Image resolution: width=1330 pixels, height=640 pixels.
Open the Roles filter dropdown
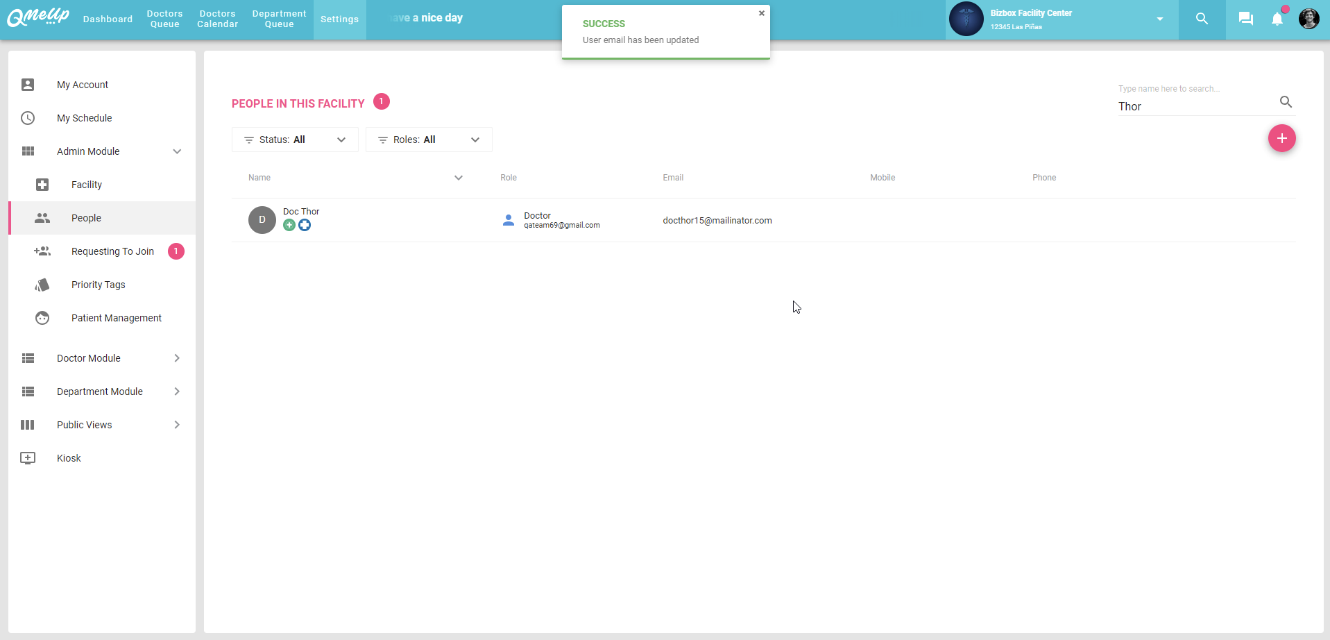pyautogui.click(x=429, y=140)
